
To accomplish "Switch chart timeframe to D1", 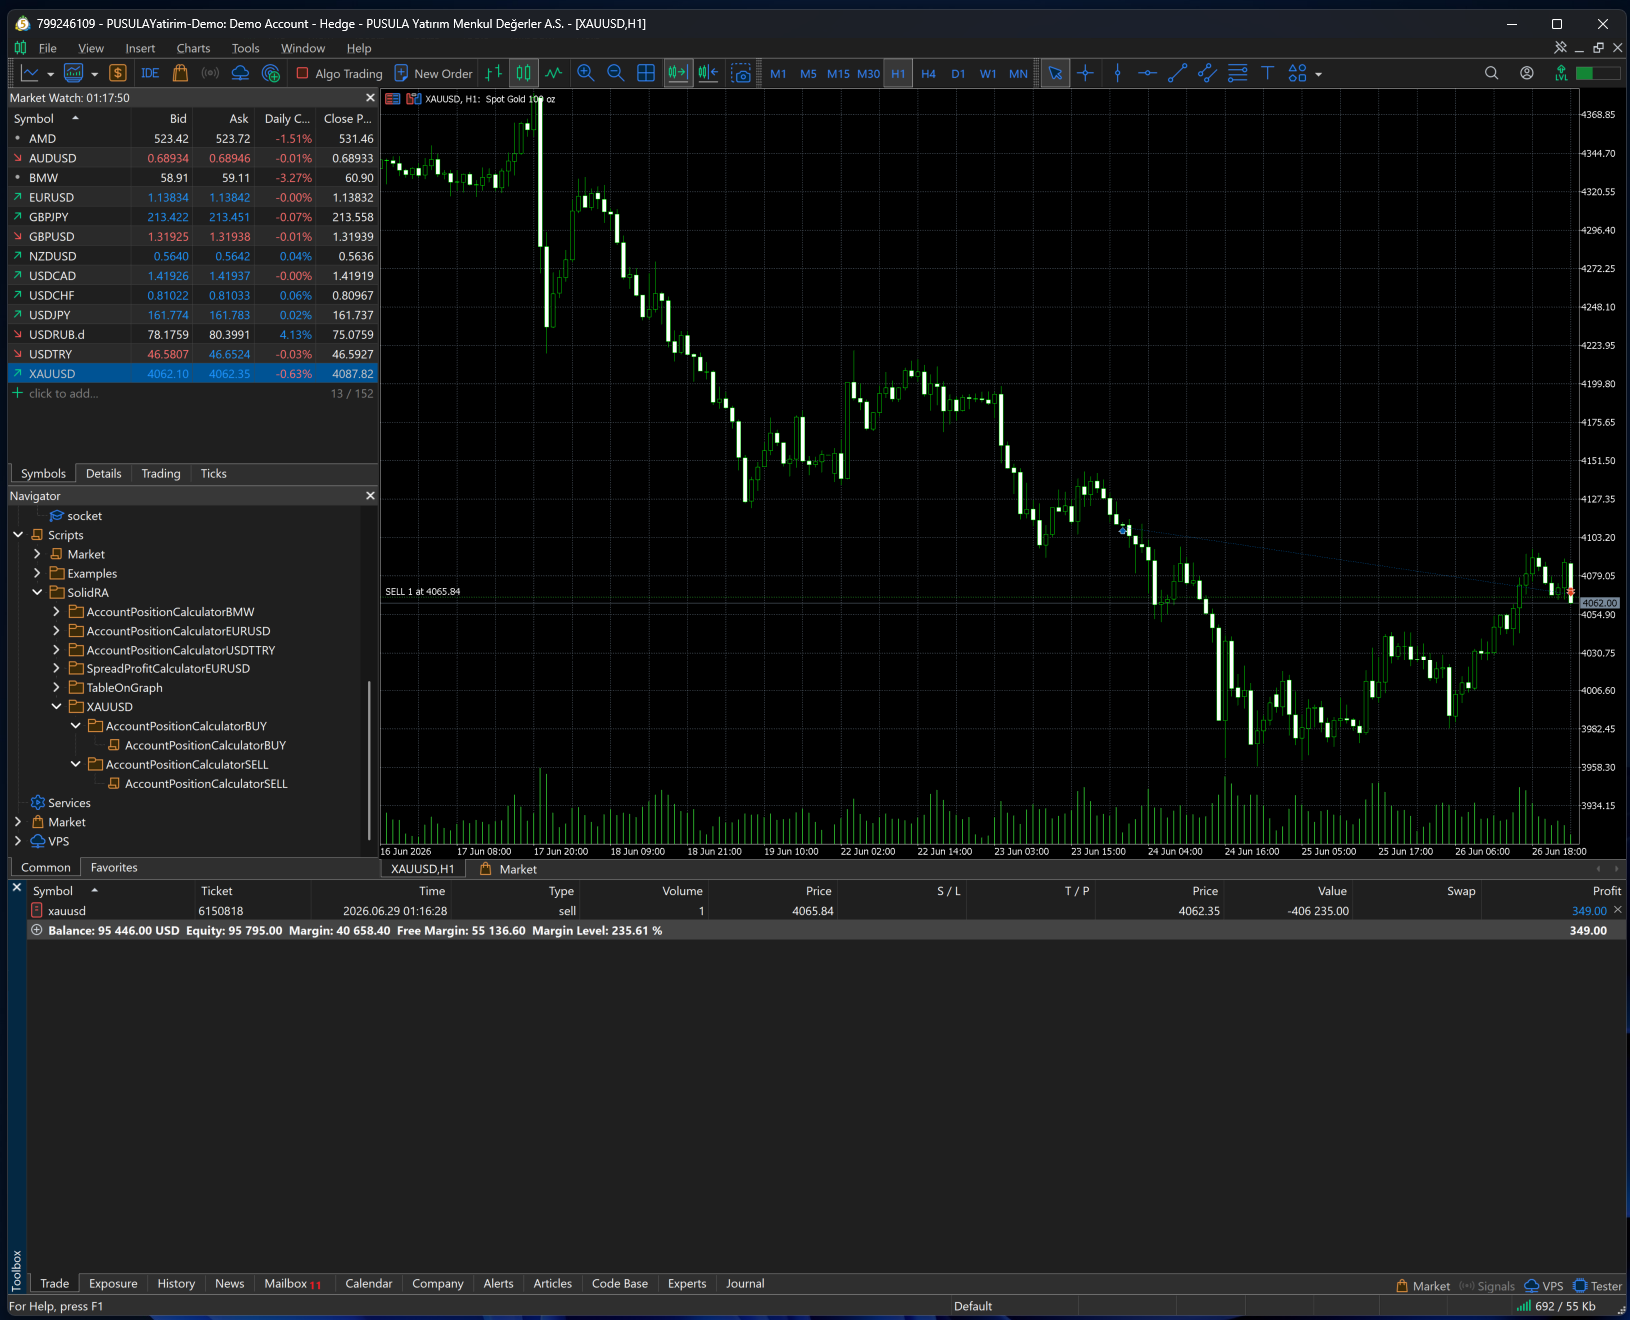I will pos(958,74).
